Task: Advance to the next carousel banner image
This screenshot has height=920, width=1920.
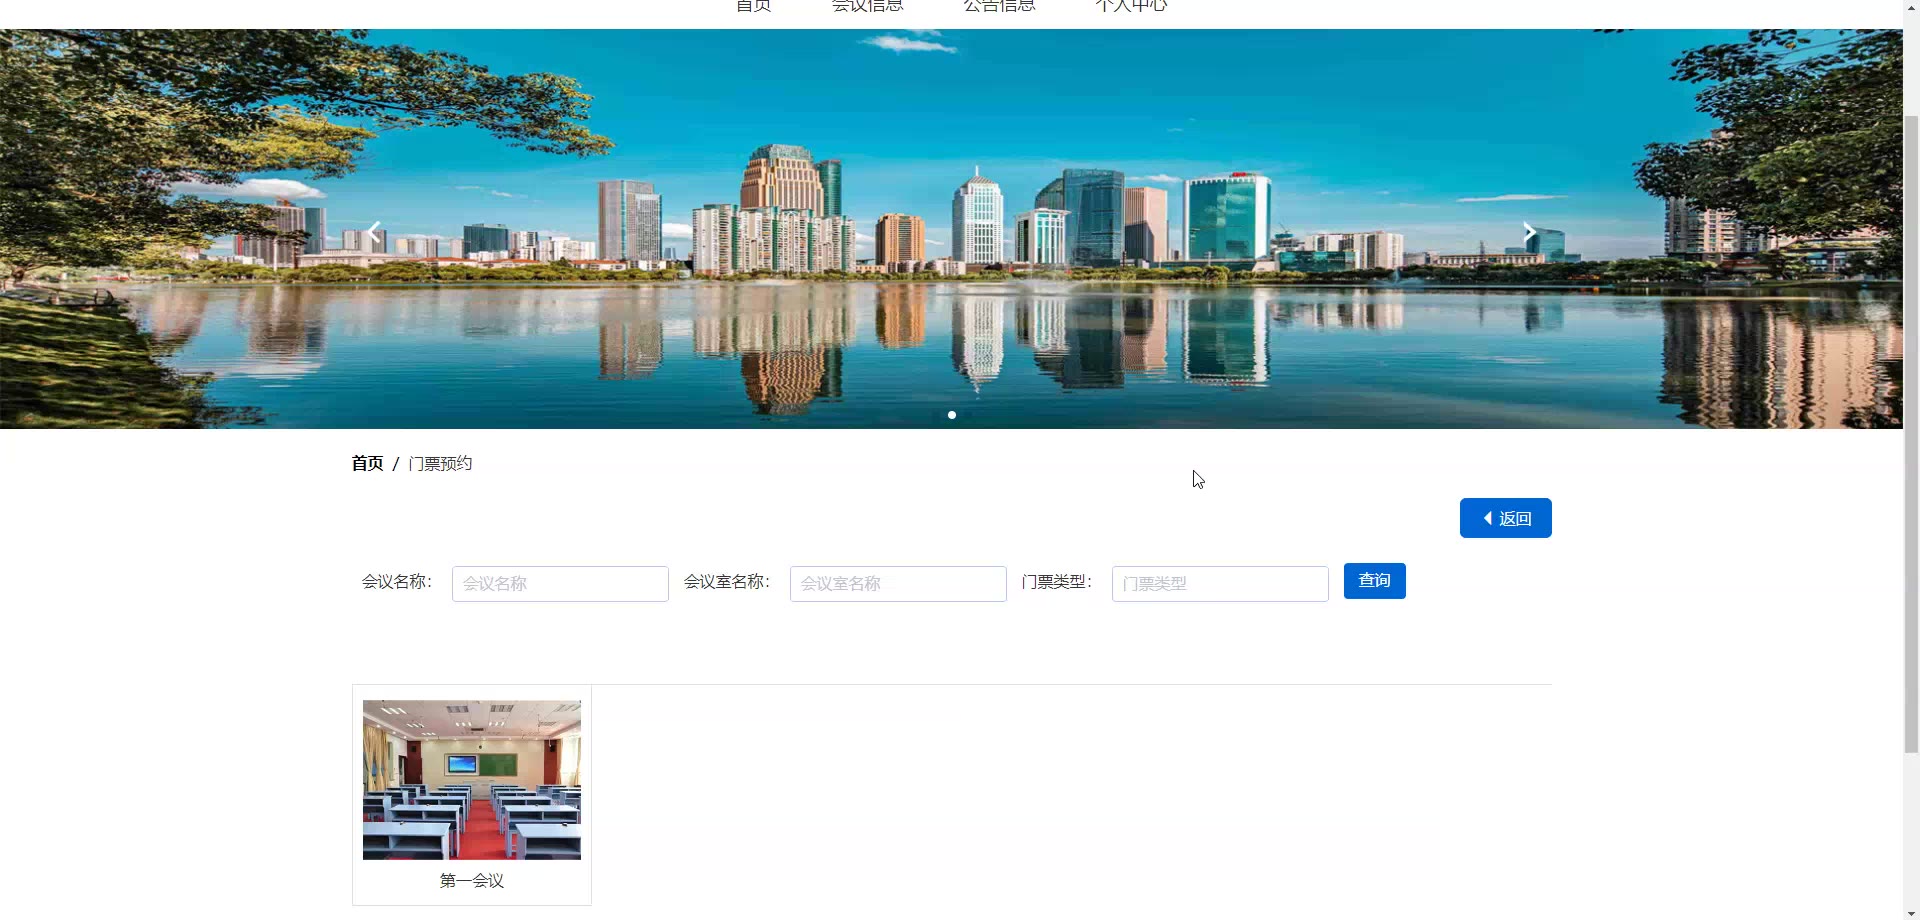Action: (1528, 232)
